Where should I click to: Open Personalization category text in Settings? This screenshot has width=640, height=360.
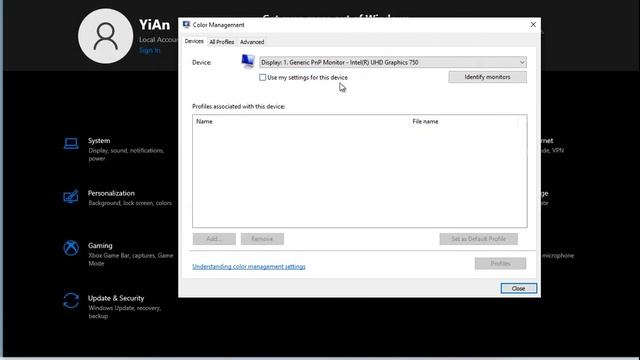point(111,193)
